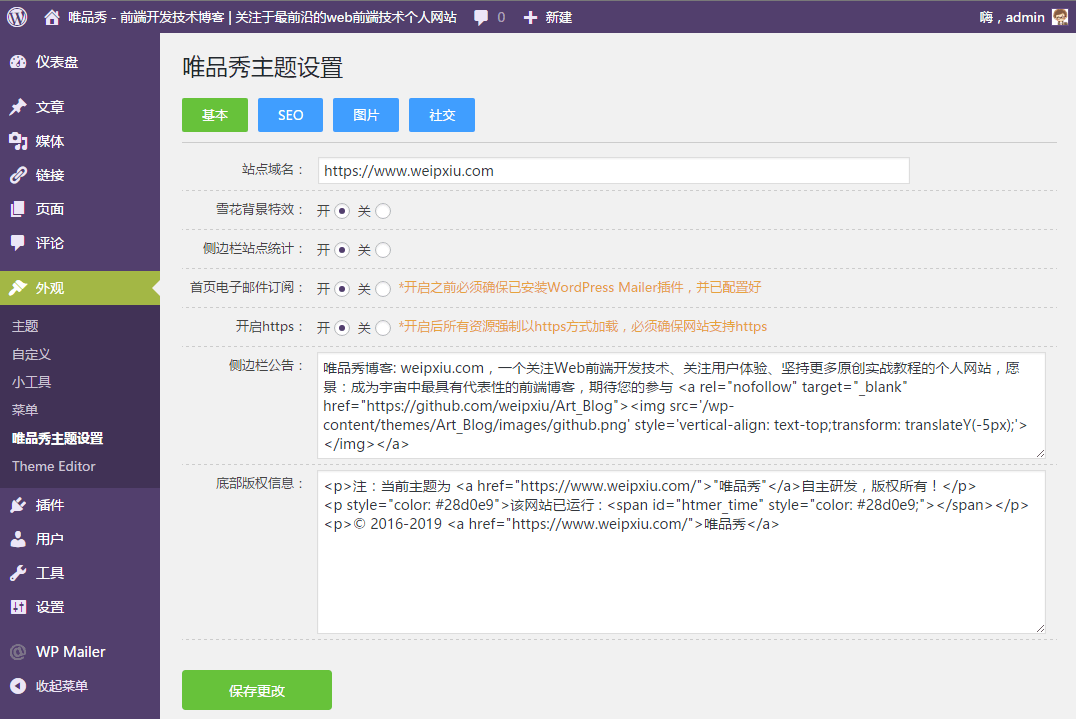Image resolution: width=1076 pixels, height=719 pixels.
Task: Click the 设置 menu label
Action: (50, 607)
